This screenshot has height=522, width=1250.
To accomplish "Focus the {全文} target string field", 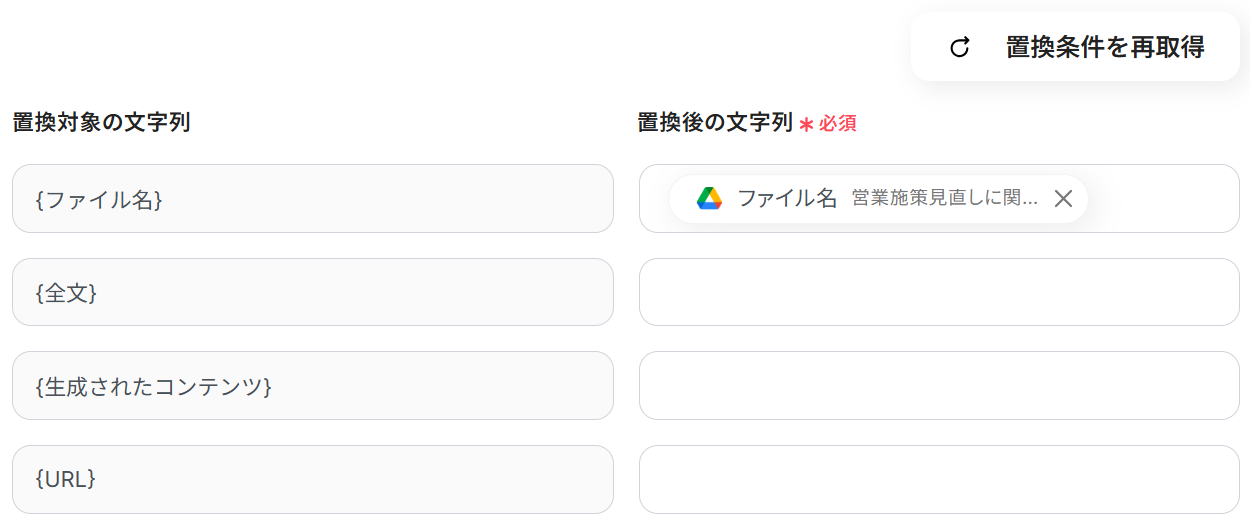I will (312, 292).
